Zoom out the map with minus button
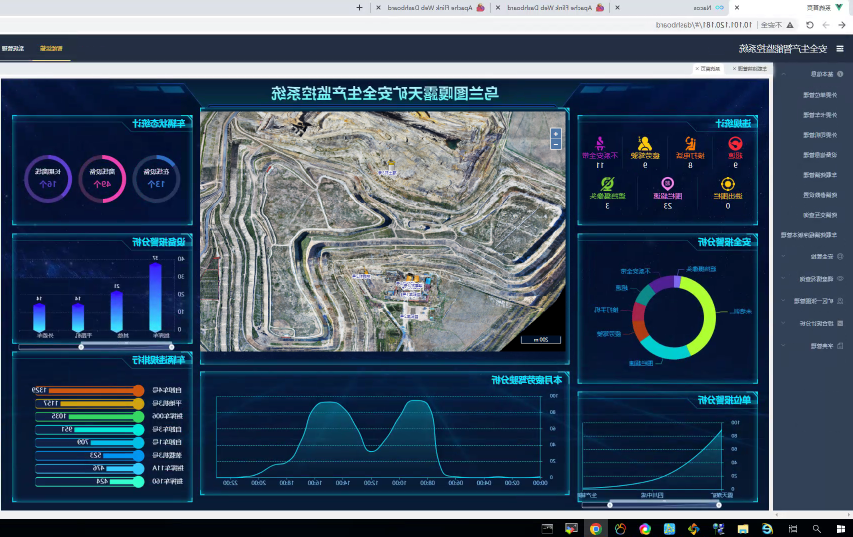 556,144
